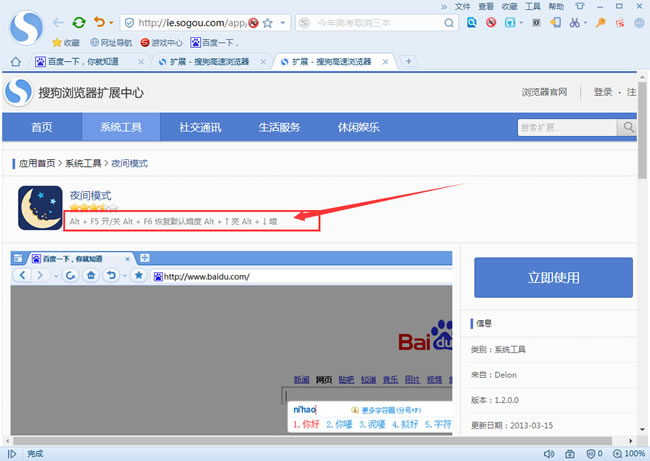Image resolution: width=650 pixels, height=461 pixels.
Task: Open the 查看 menu
Action: click(486, 6)
